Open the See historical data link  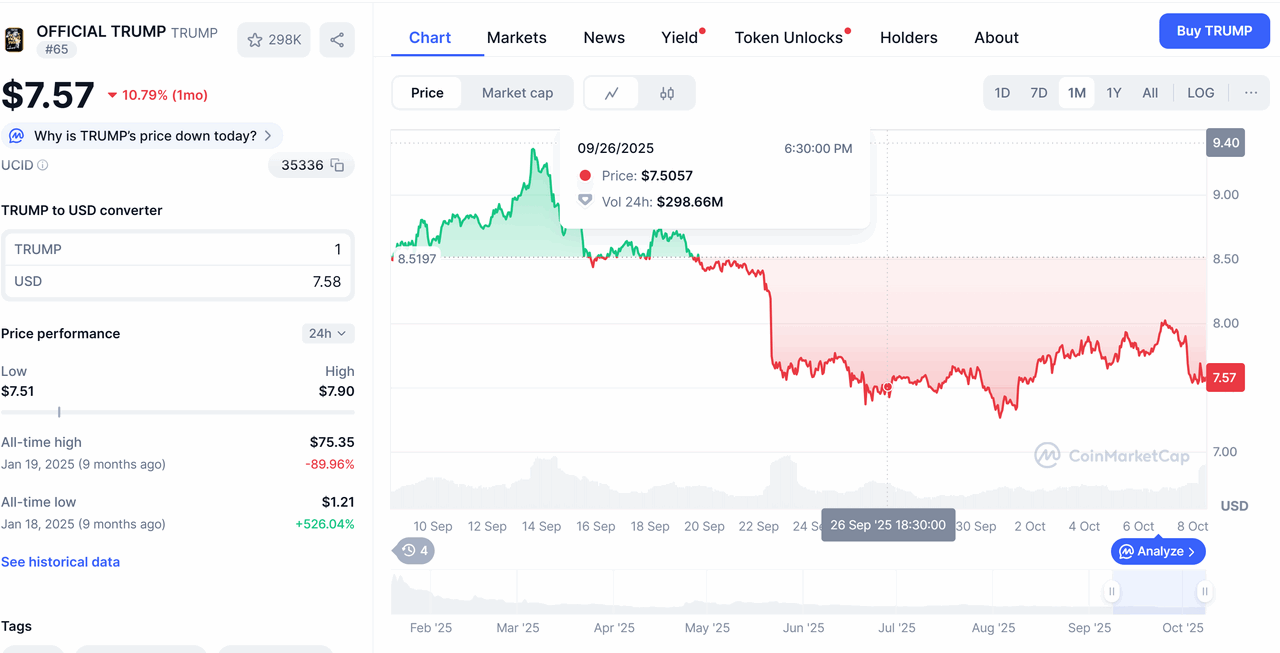[x=60, y=562]
